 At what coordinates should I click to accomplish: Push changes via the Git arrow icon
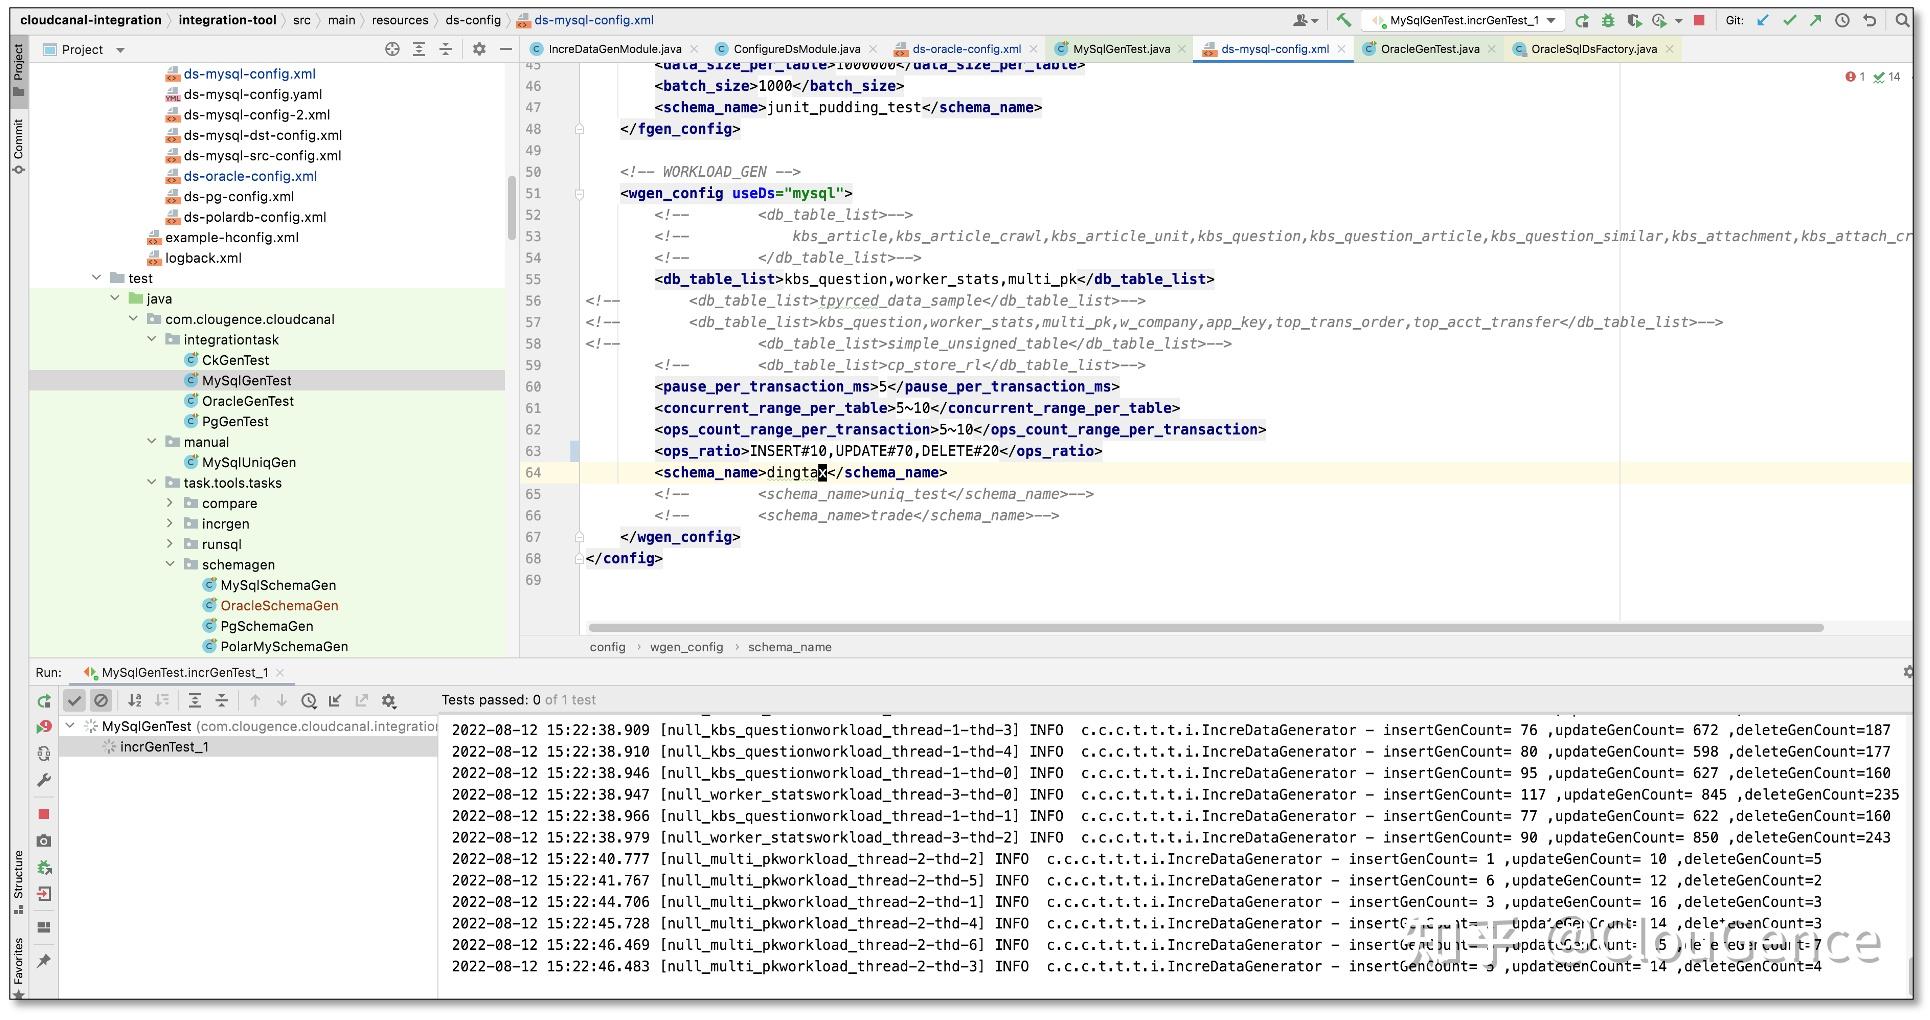point(1814,20)
